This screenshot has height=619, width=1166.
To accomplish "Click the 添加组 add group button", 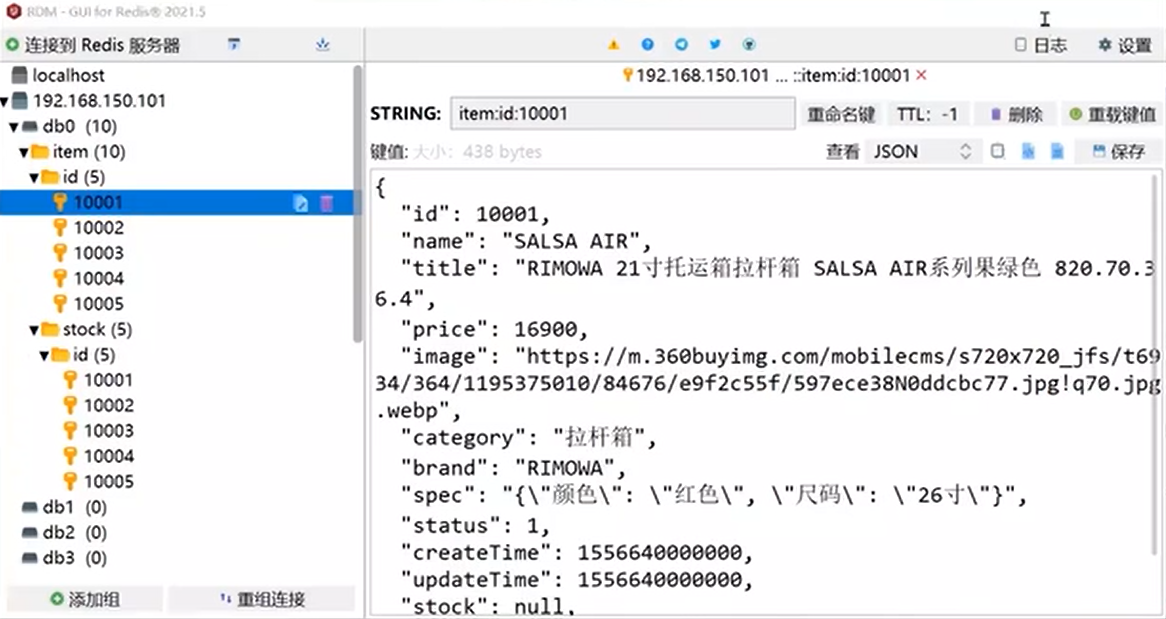I will click(x=85, y=599).
